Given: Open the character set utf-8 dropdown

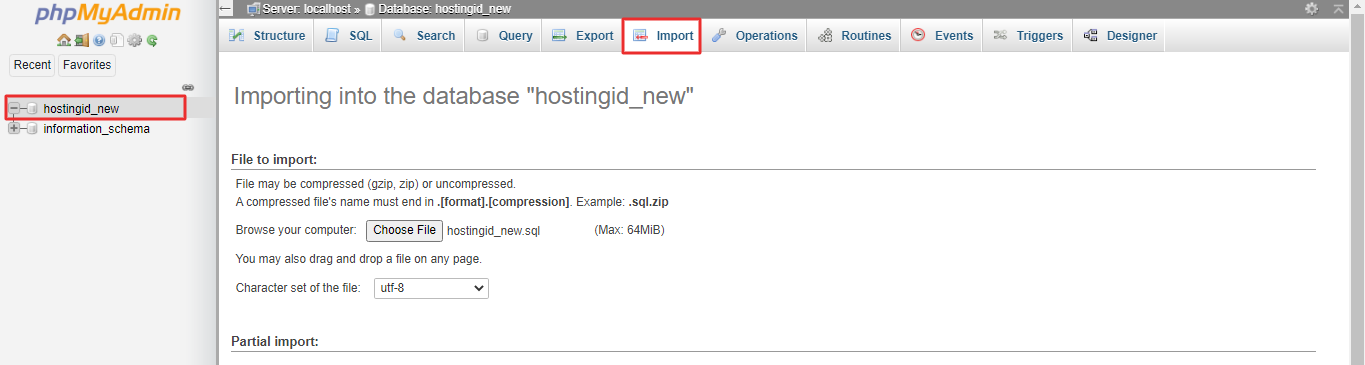Looking at the screenshot, I should click(x=431, y=288).
